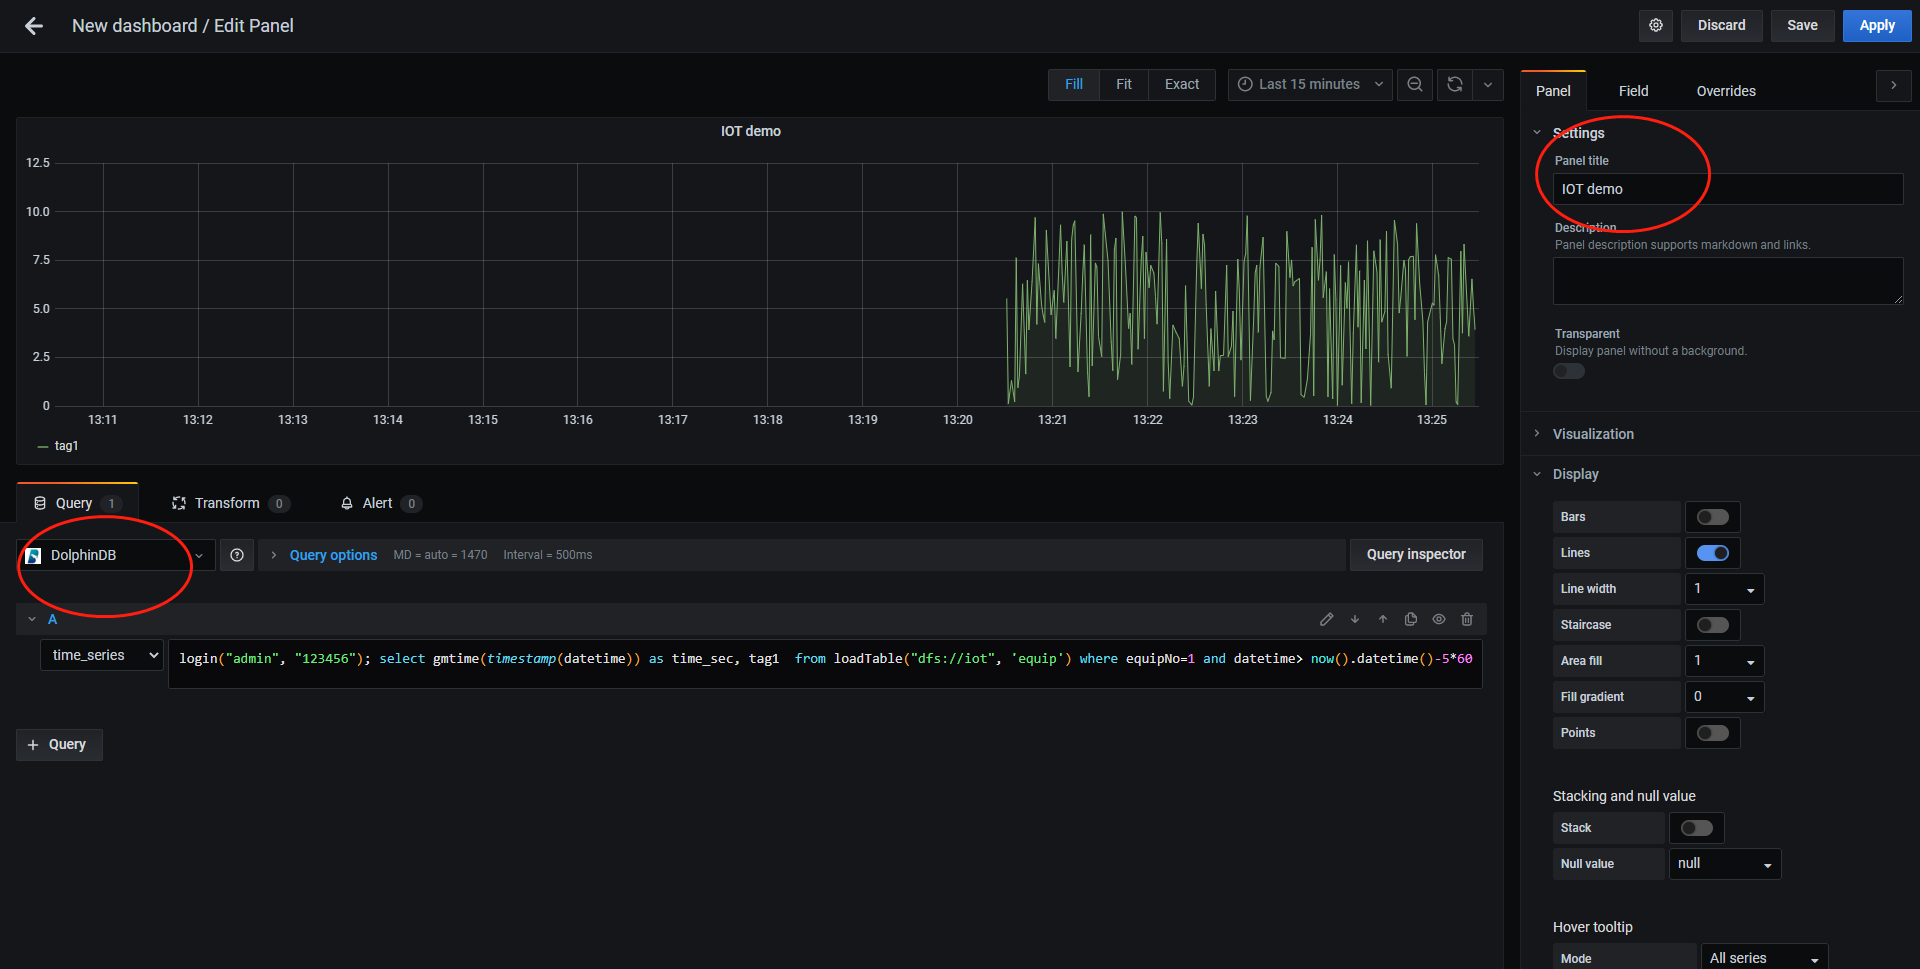Add a new query with + Query
The image size is (1920, 969).
tap(58, 744)
